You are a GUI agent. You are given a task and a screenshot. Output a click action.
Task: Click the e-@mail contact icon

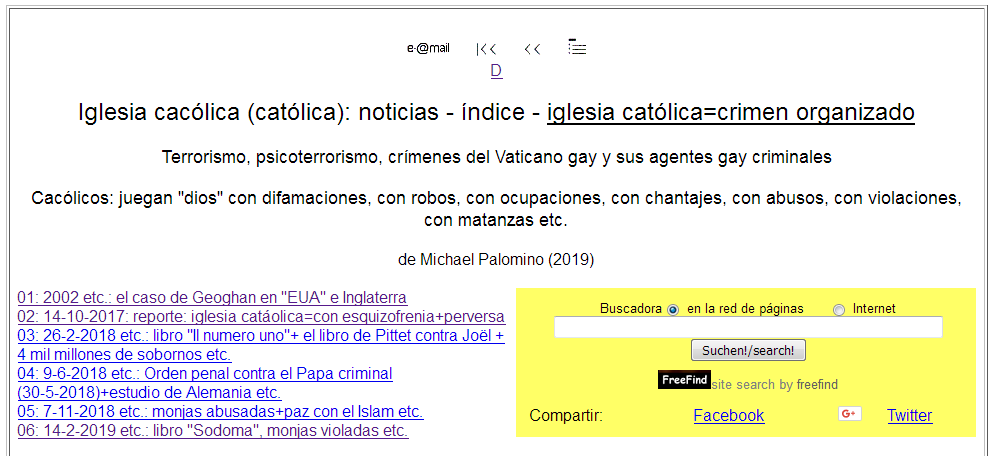point(428,48)
